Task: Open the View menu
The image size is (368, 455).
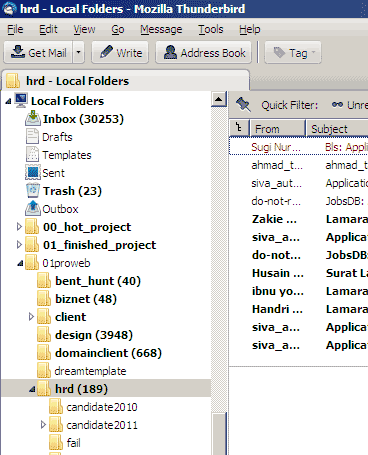Action: pyautogui.click(x=84, y=29)
